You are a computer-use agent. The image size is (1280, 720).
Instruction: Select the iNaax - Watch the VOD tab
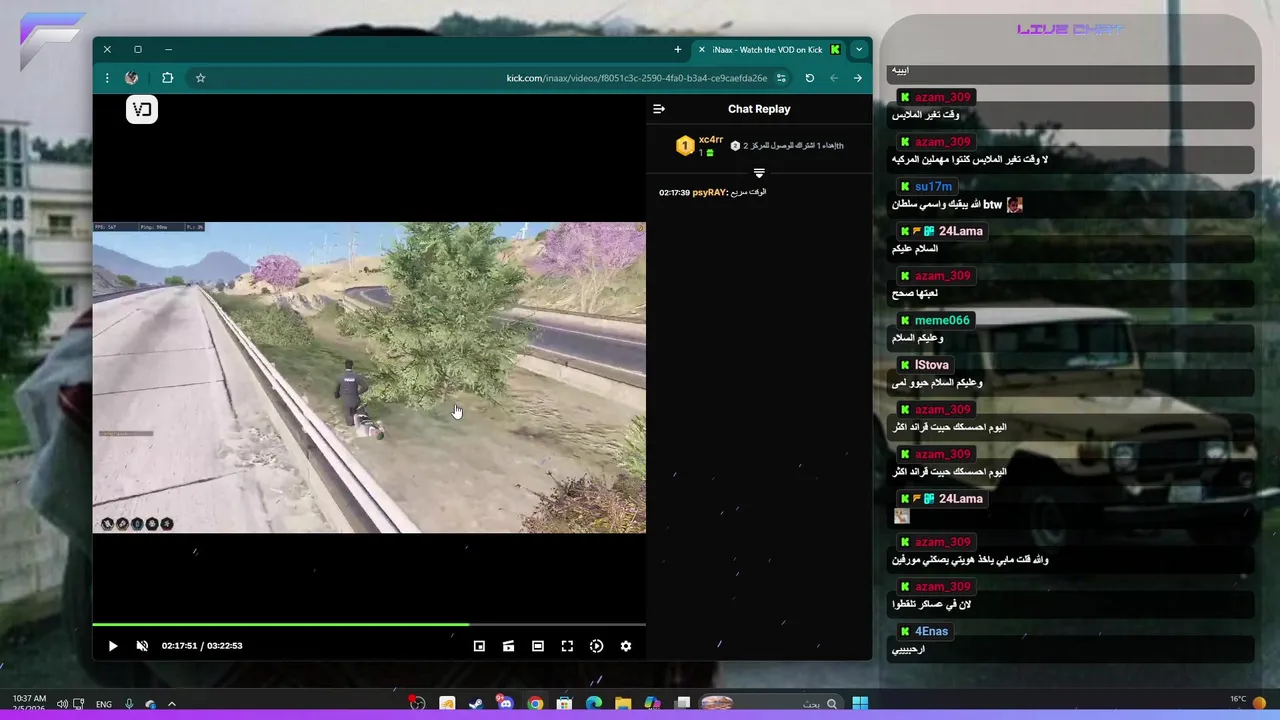(768, 49)
